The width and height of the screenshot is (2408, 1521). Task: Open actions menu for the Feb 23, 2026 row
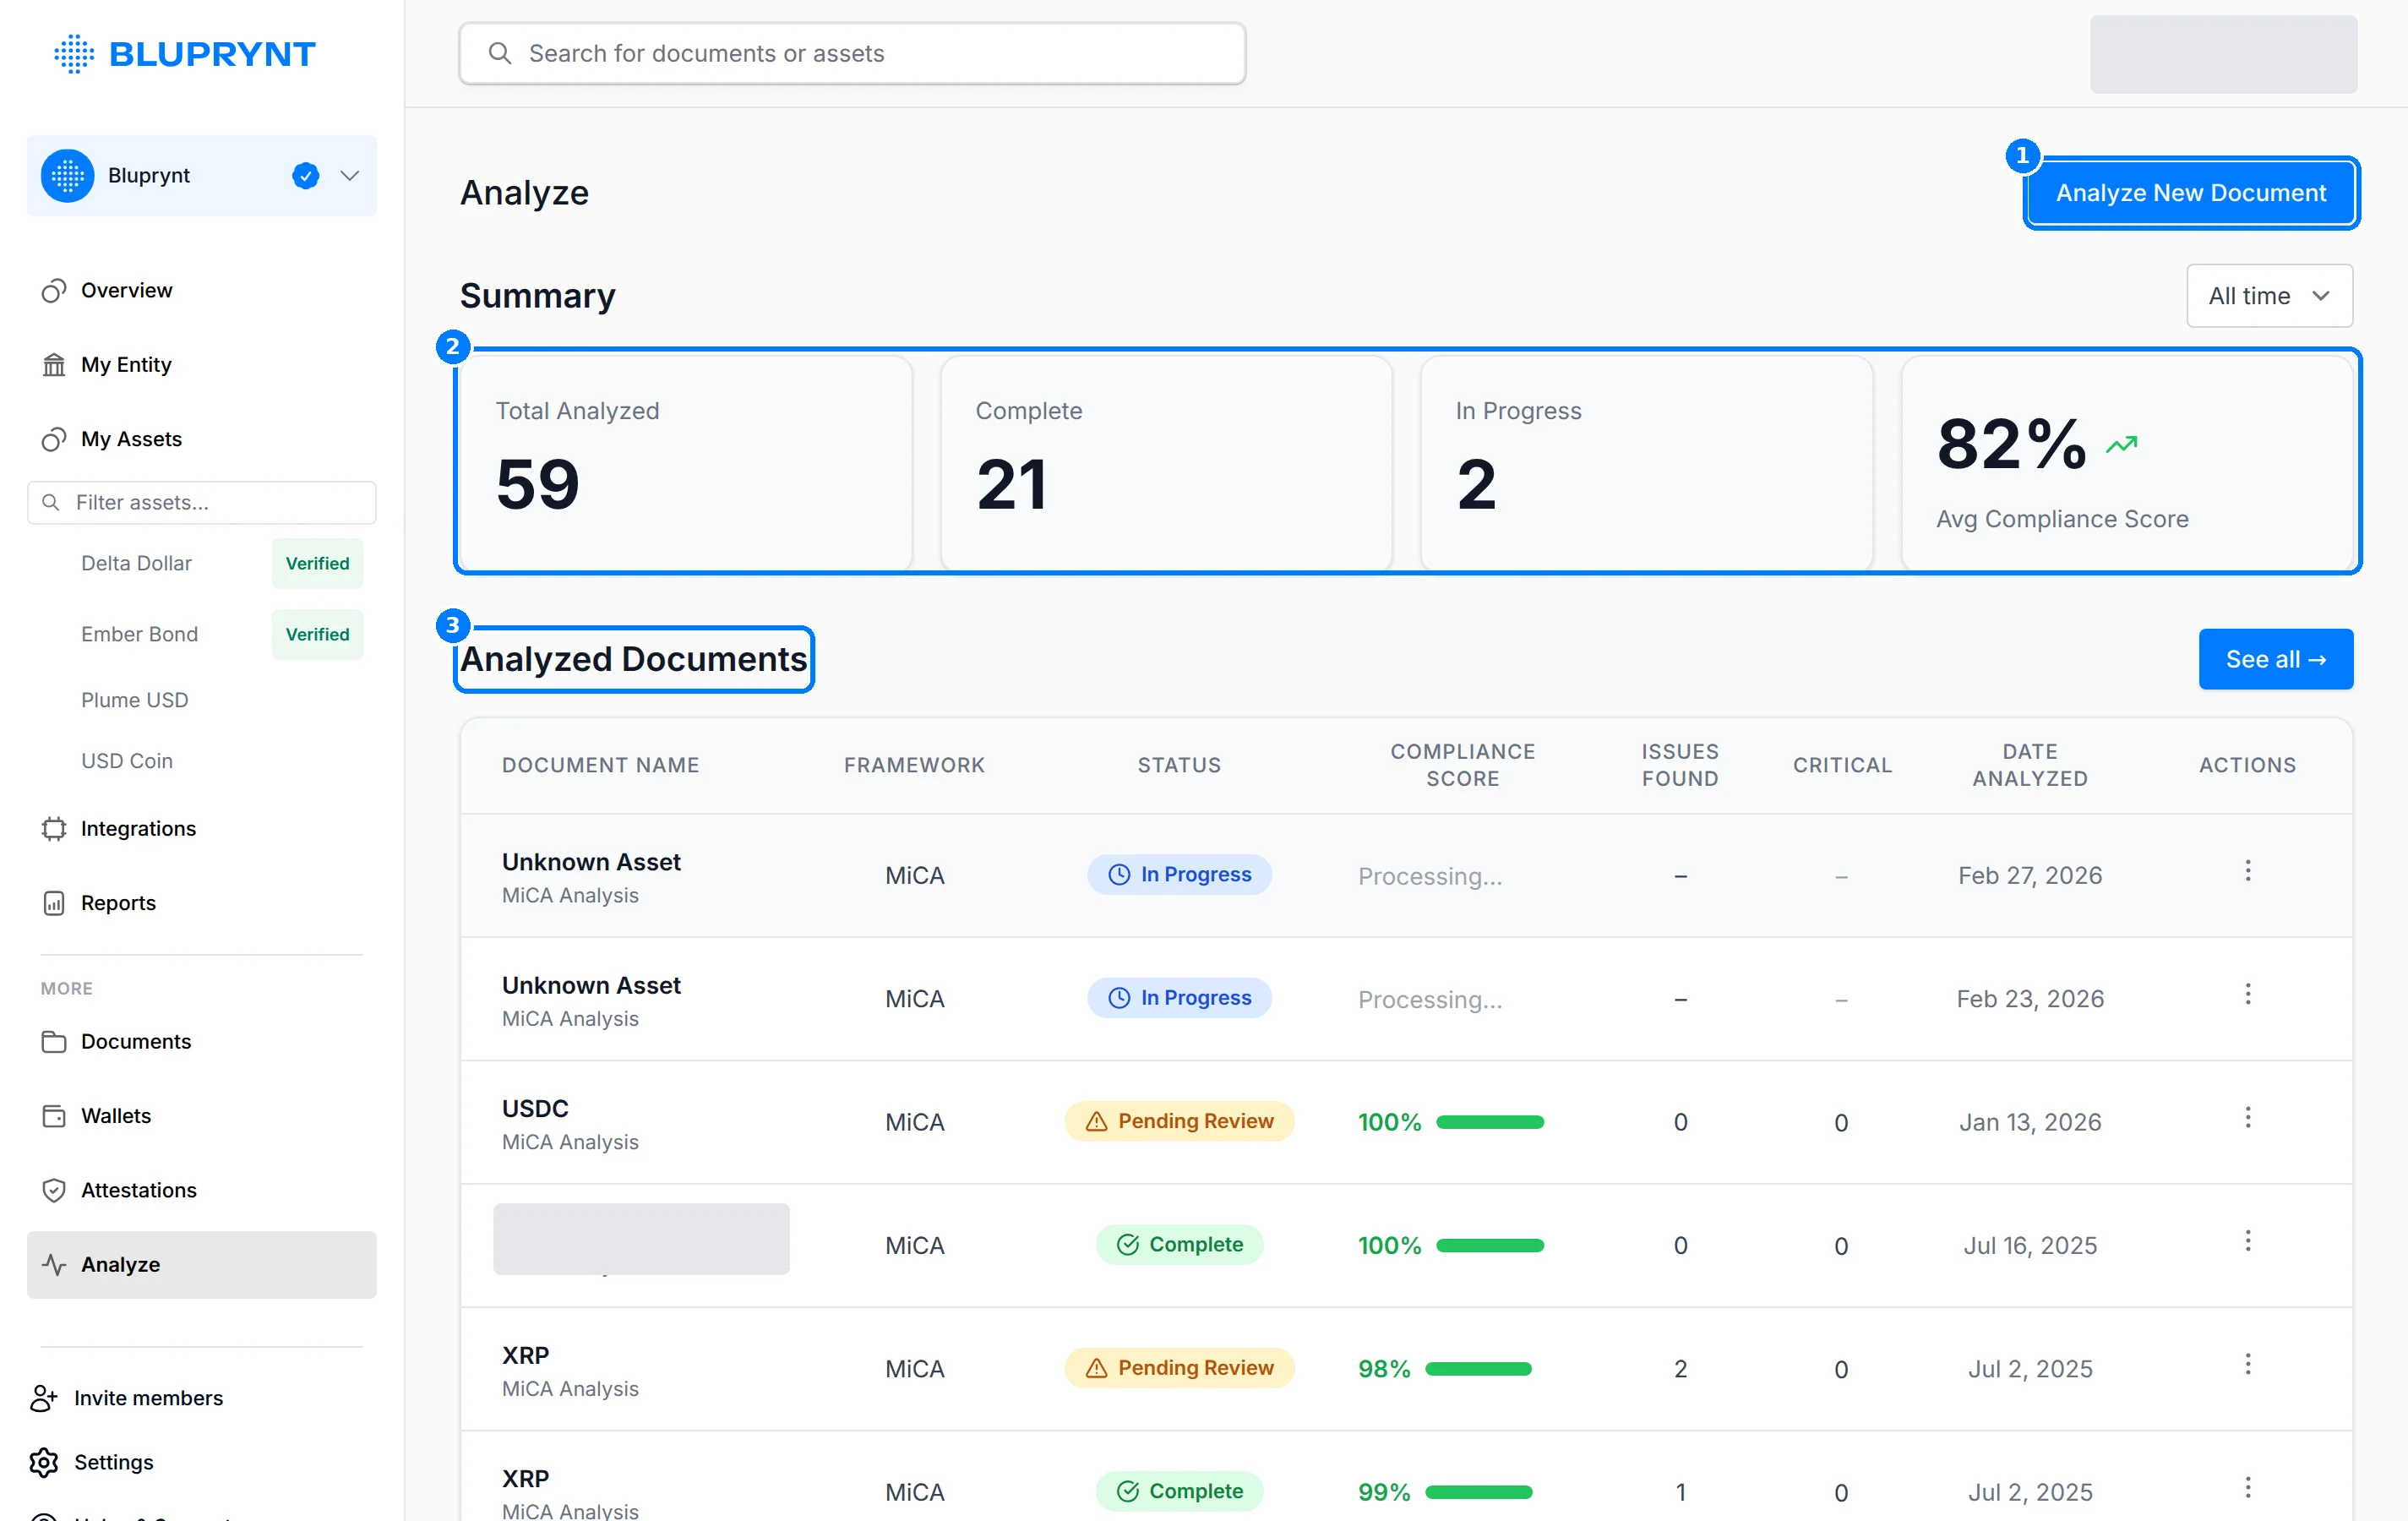(x=2247, y=994)
